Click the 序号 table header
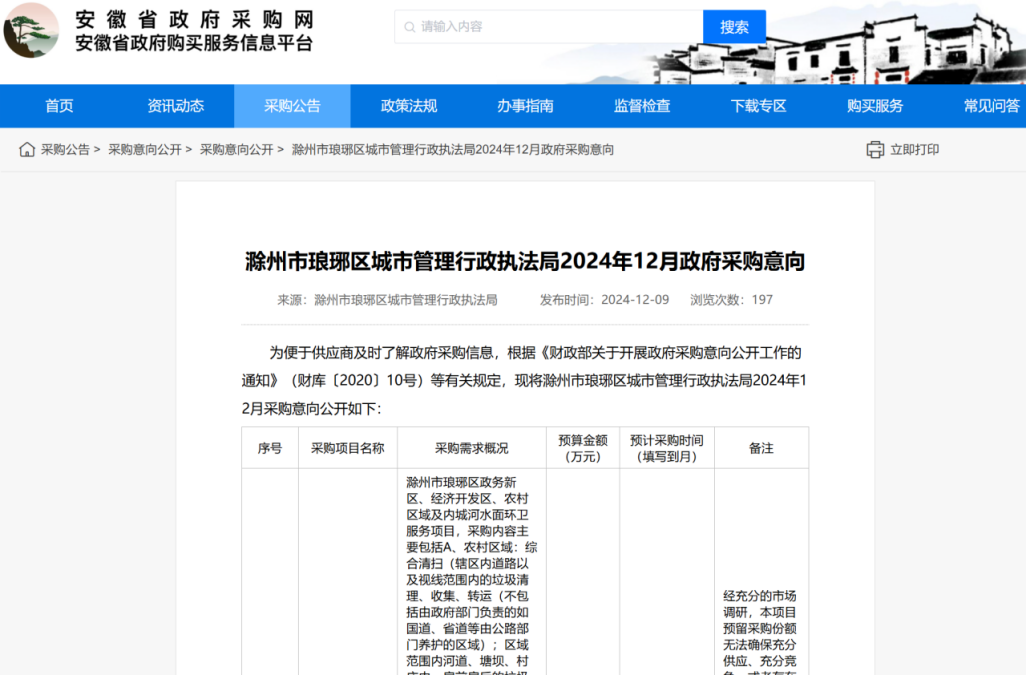 [x=270, y=448]
